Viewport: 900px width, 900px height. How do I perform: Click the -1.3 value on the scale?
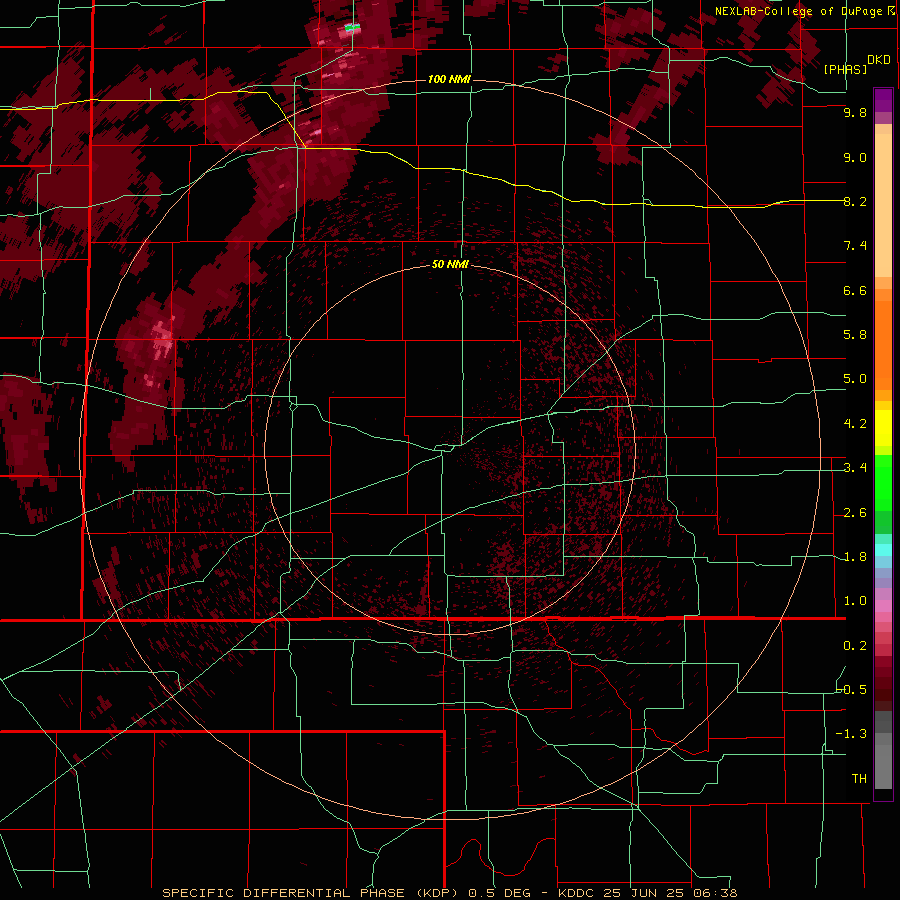[852, 734]
